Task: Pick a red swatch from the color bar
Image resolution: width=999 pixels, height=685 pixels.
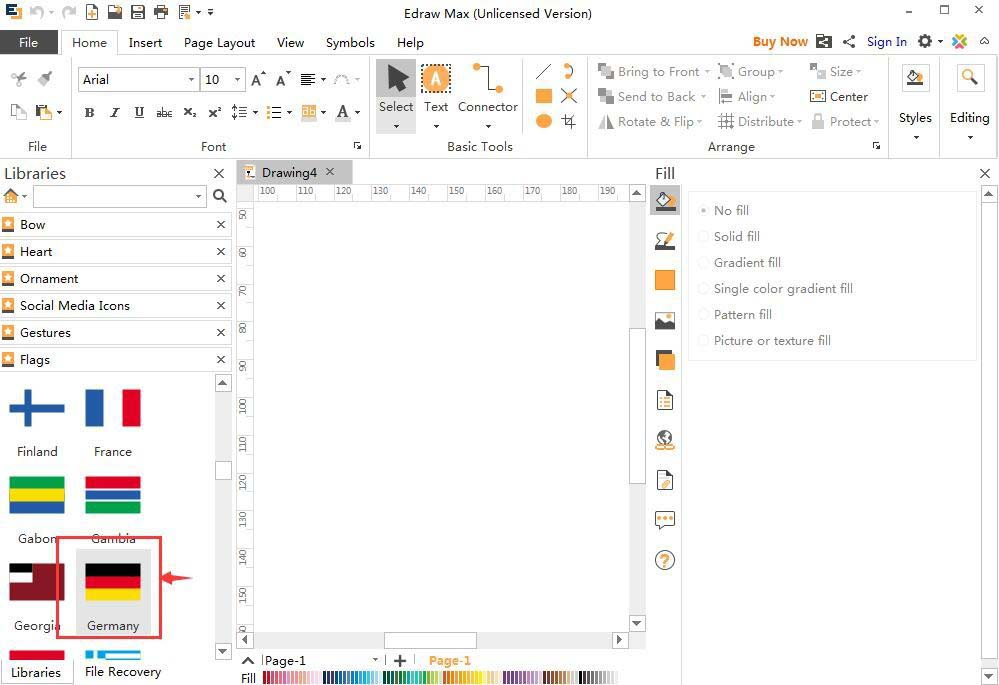Action: [x=277, y=678]
